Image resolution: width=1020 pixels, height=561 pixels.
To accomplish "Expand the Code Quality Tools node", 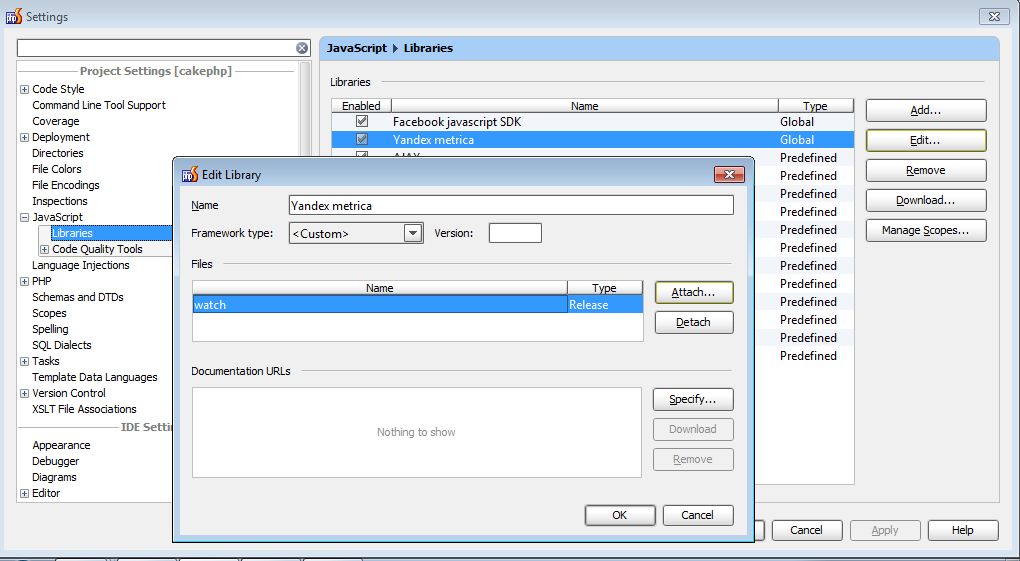I will 44,249.
